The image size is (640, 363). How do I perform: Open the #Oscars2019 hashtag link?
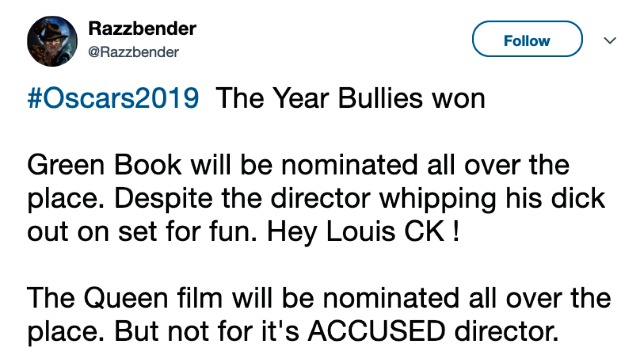point(113,98)
